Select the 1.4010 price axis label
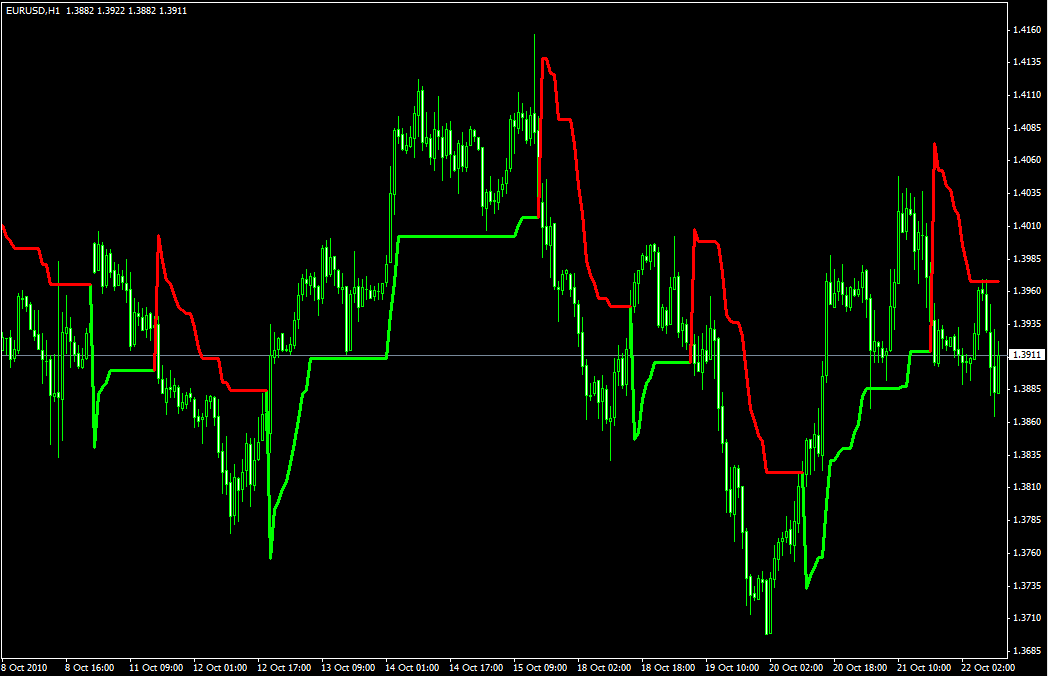This screenshot has width=1048, height=676. pos(1027,225)
